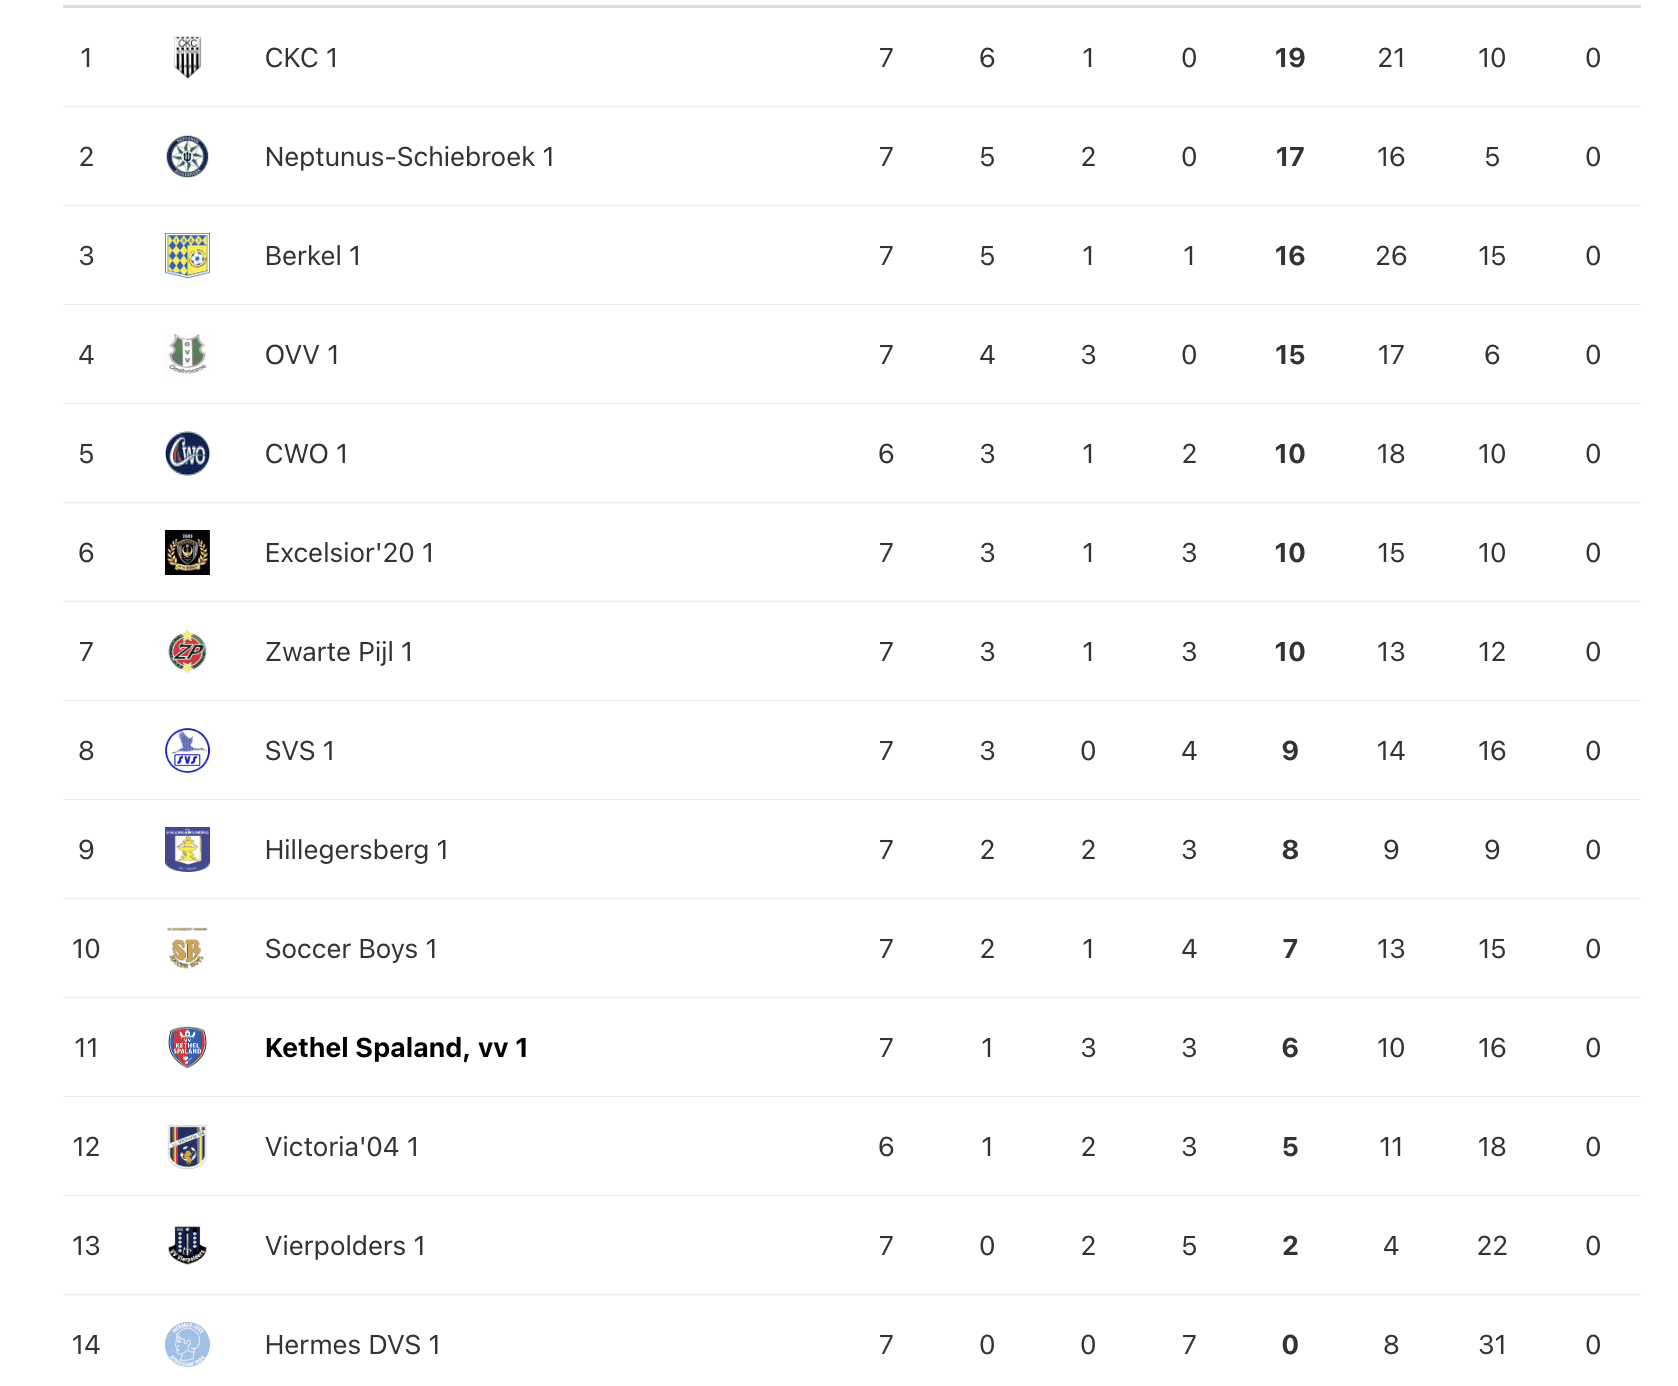Click the CWO round club logo

(187, 453)
